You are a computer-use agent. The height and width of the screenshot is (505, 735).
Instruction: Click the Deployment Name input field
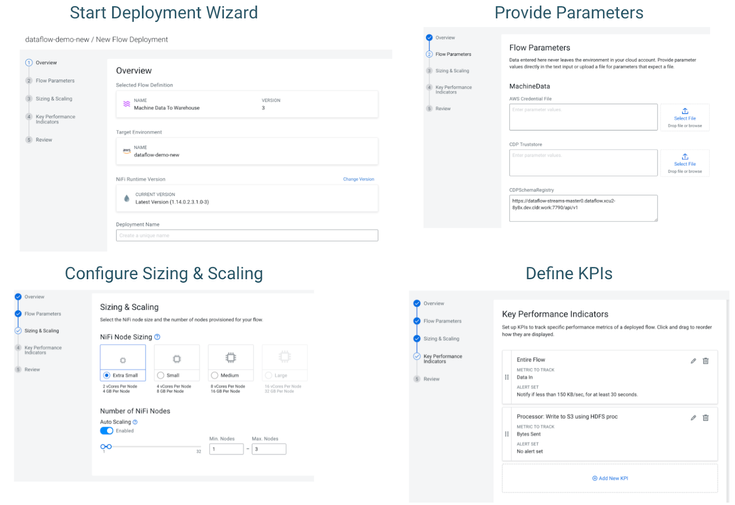point(247,235)
